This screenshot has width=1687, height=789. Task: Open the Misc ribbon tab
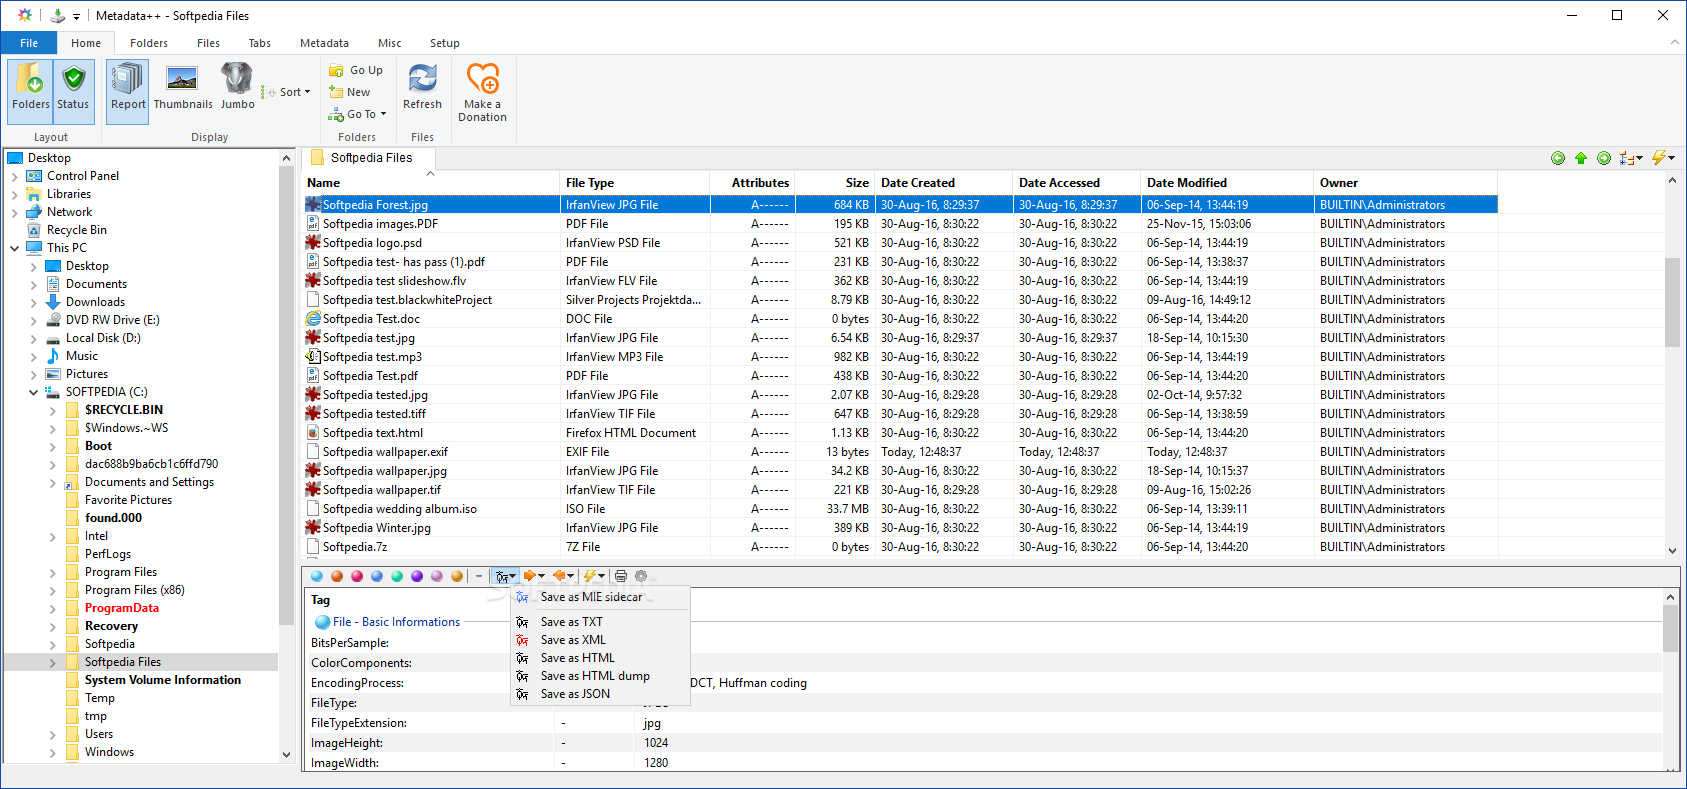pos(390,43)
